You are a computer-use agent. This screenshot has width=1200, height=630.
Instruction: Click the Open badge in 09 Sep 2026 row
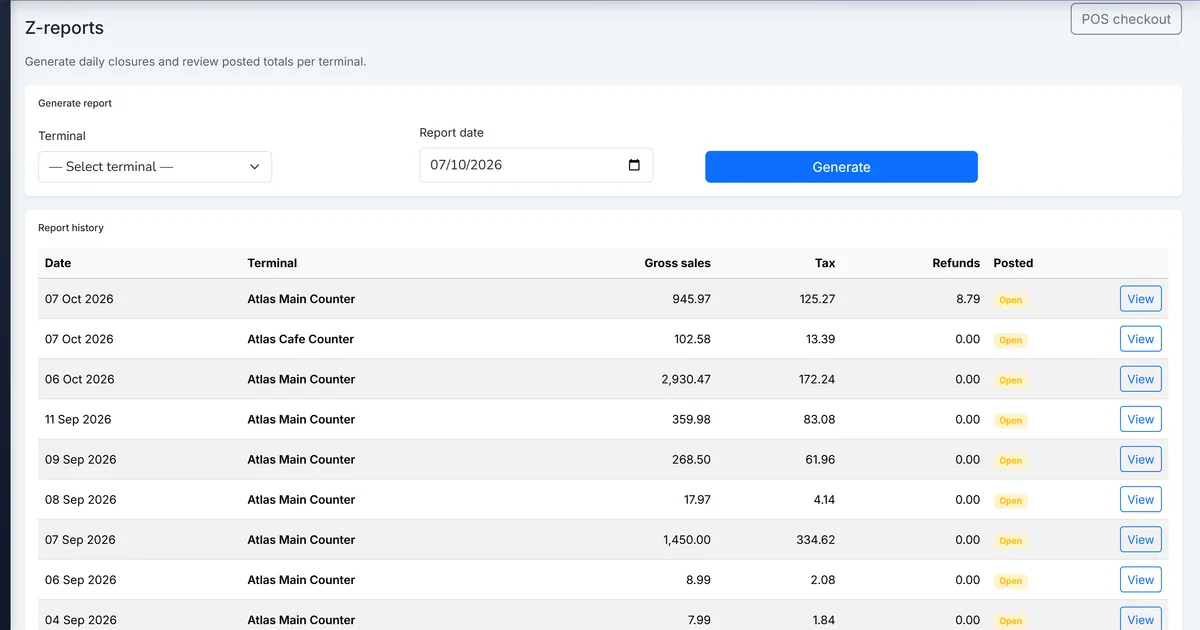click(x=1011, y=460)
